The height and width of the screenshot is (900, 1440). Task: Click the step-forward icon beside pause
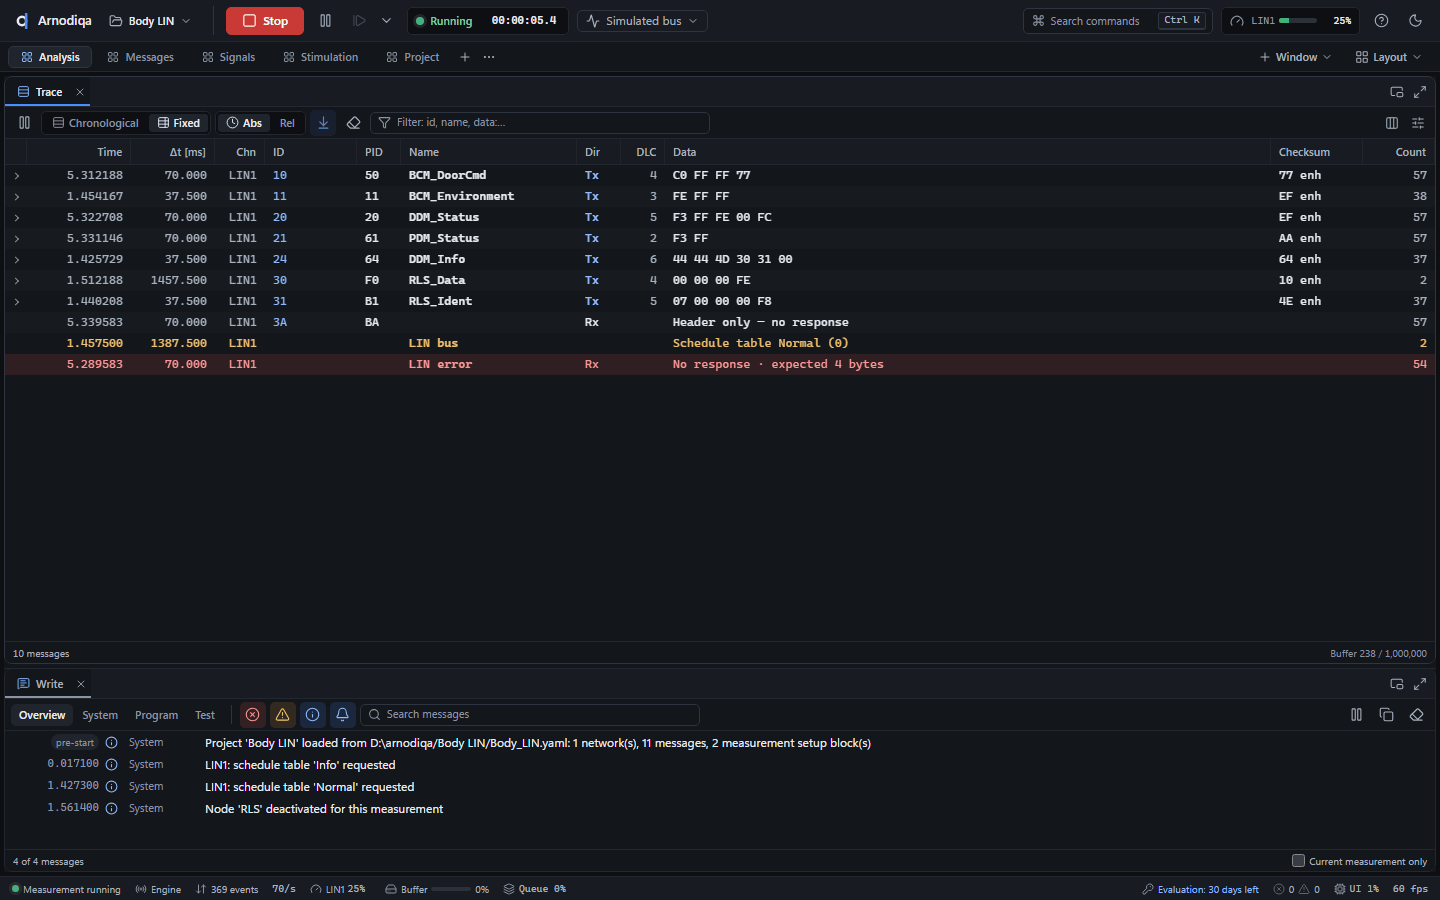[x=359, y=21]
